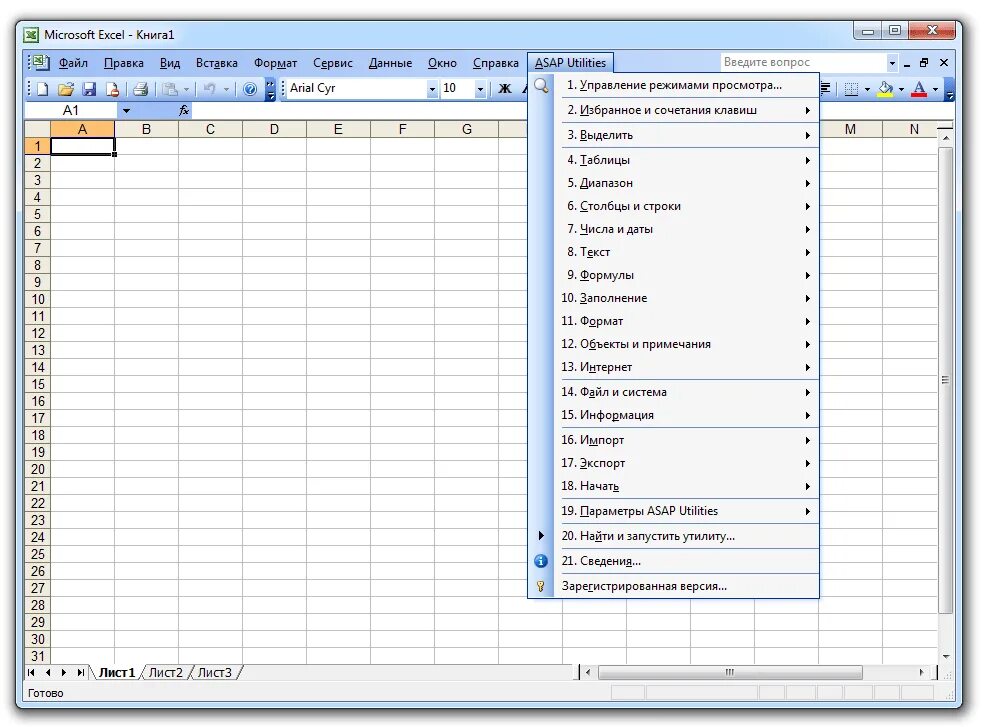
Task: Open the Borders dropdown arrow
Action: click(x=867, y=90)
